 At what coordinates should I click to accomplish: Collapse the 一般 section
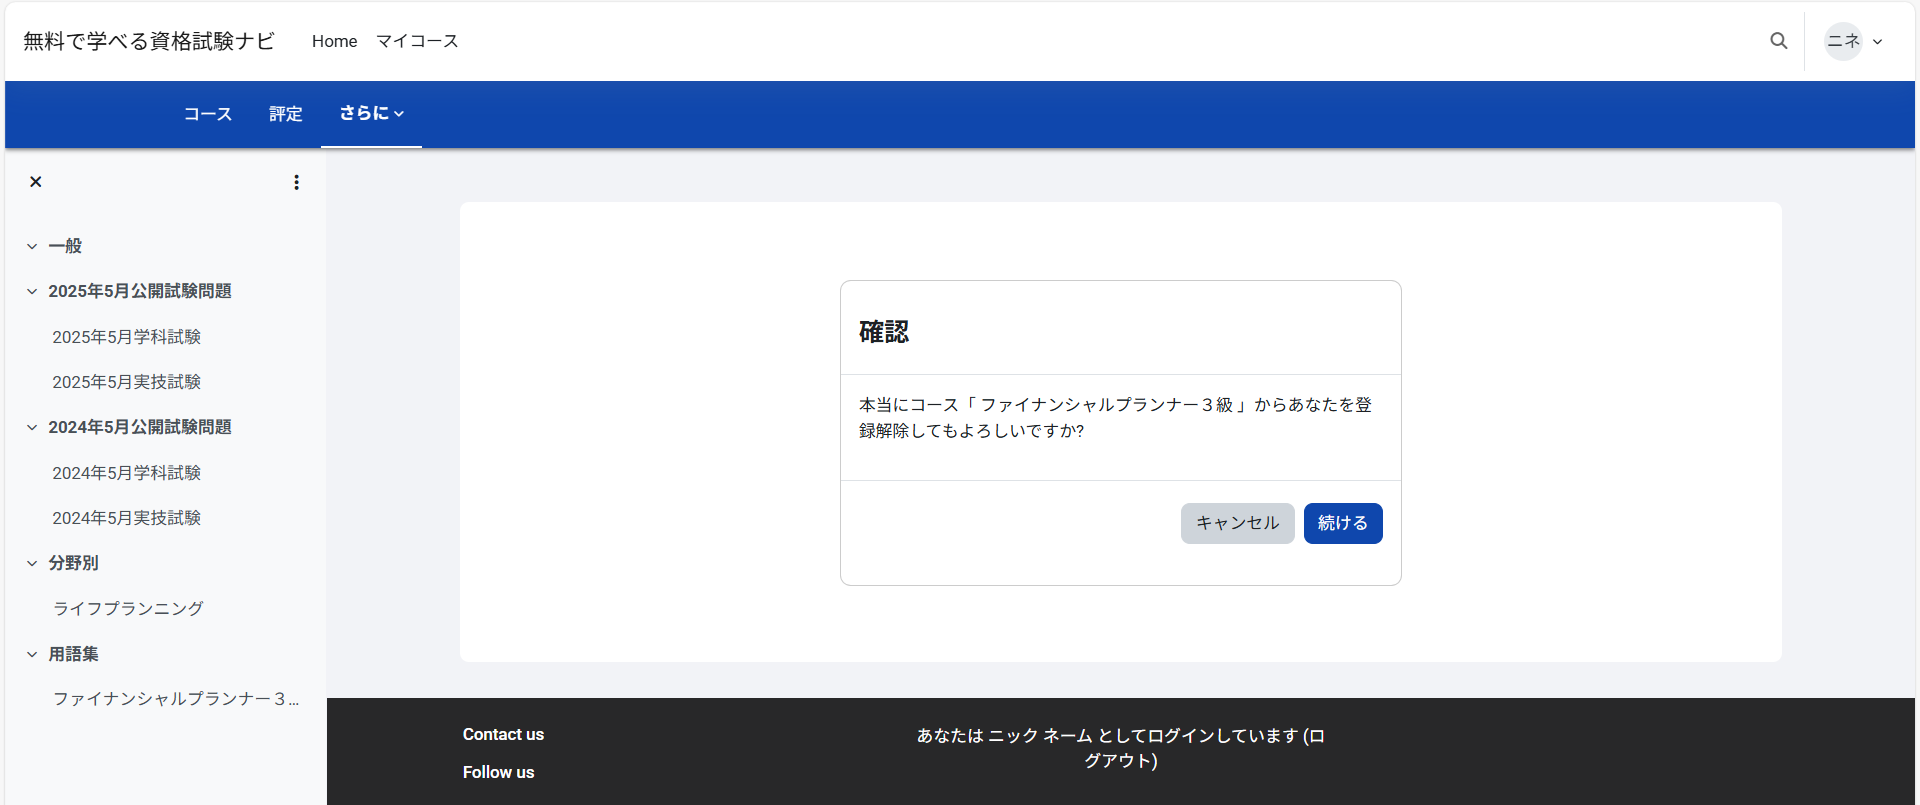[32, 246]
